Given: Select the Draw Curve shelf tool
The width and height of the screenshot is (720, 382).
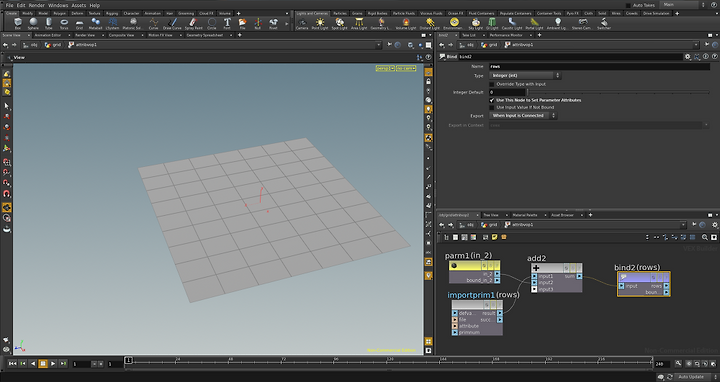Looking at the screenshot, I should [x=172, y=23].
